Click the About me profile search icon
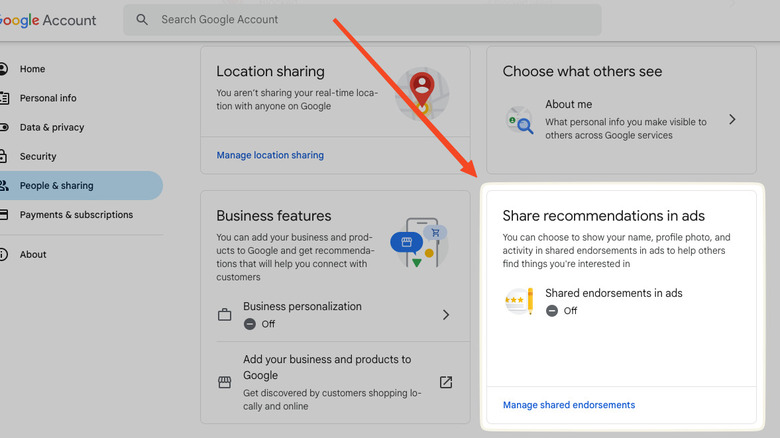 tap(519, 120)
